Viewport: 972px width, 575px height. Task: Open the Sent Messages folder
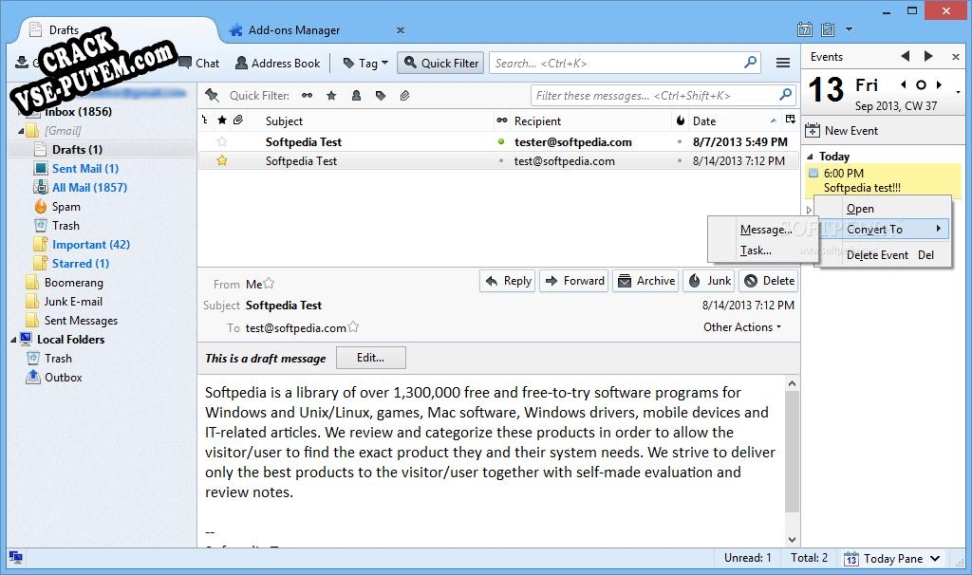pyautogui.click(x=80, y=320)
